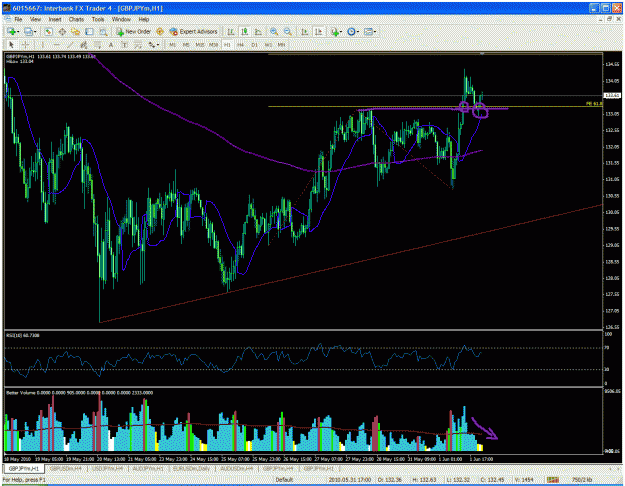Screen dimensions: 625x486
Task: Click the New Order button
Action: coord(134,31)
